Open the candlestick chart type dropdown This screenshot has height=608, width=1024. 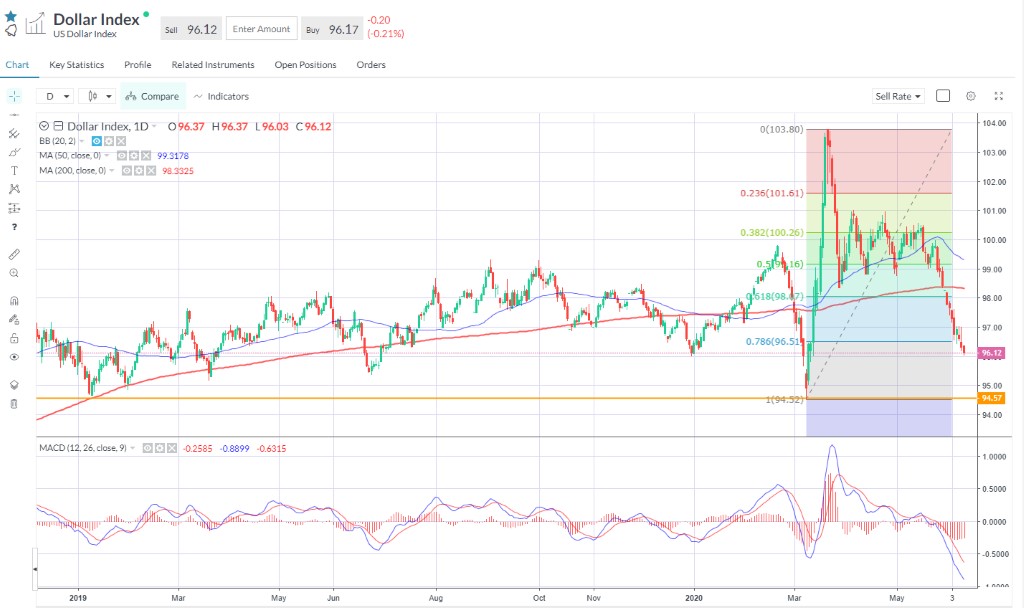tap(99, 96)
